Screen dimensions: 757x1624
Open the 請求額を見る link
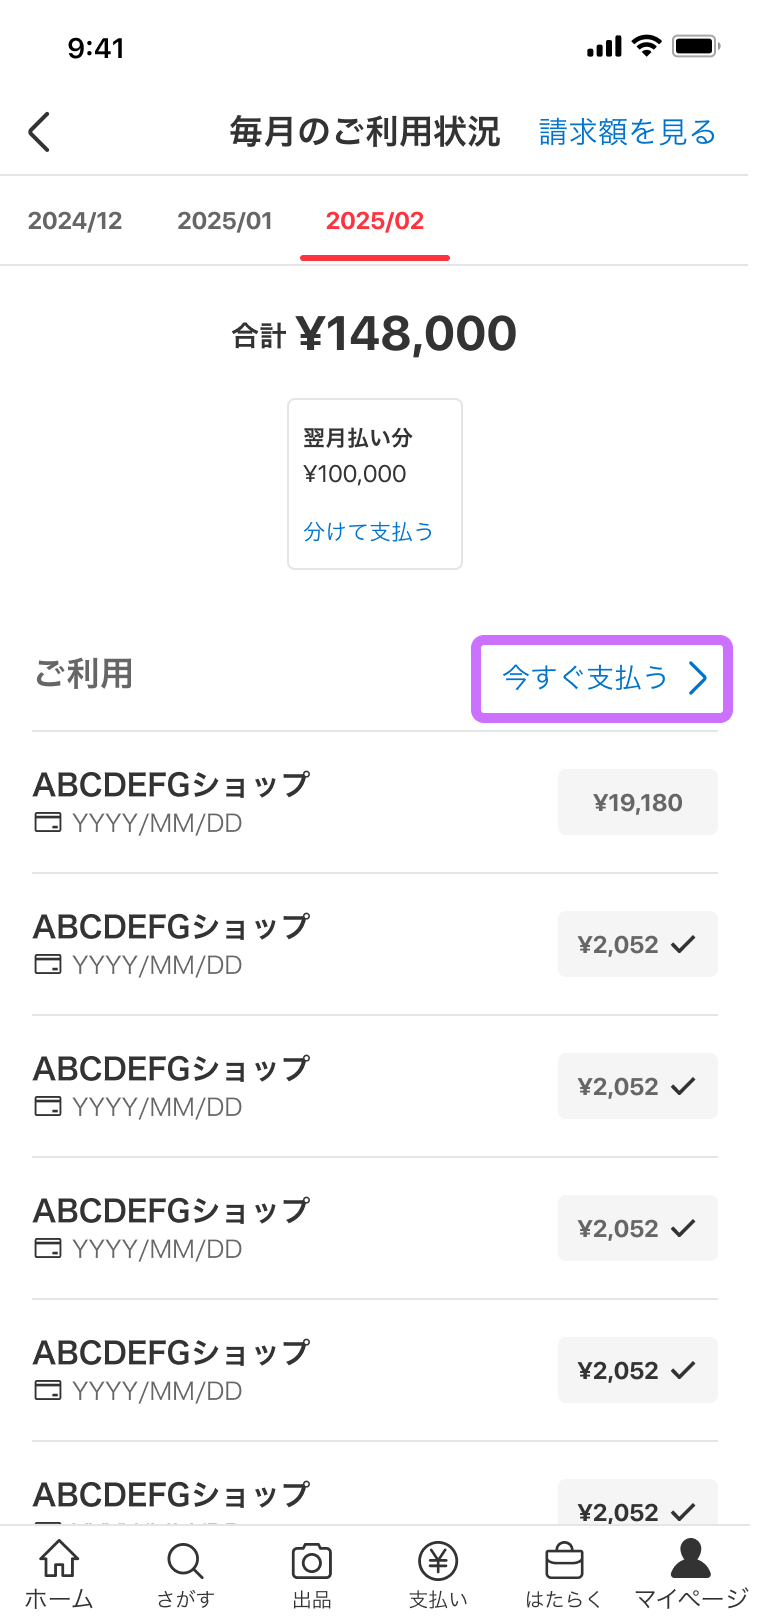pos(628,132)
